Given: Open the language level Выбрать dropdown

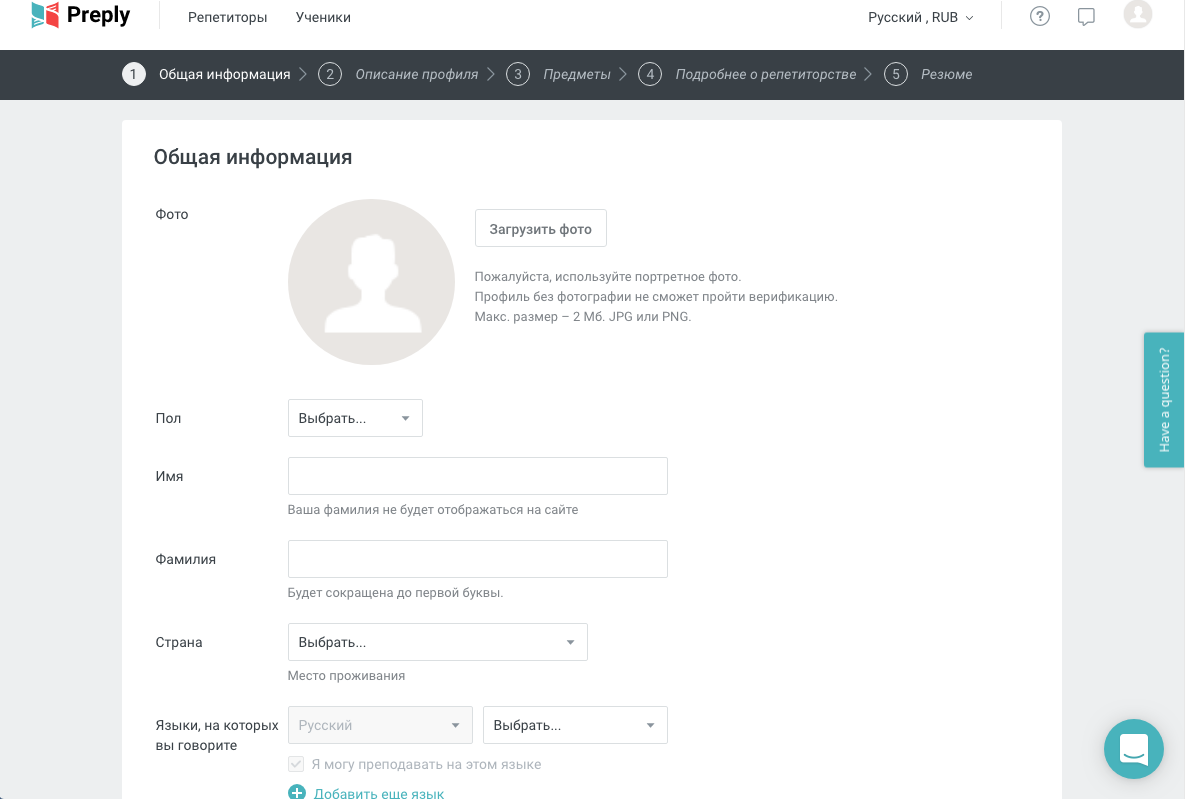Looking at the screenshot, I should pyautogui.click(x=575, y=725).
